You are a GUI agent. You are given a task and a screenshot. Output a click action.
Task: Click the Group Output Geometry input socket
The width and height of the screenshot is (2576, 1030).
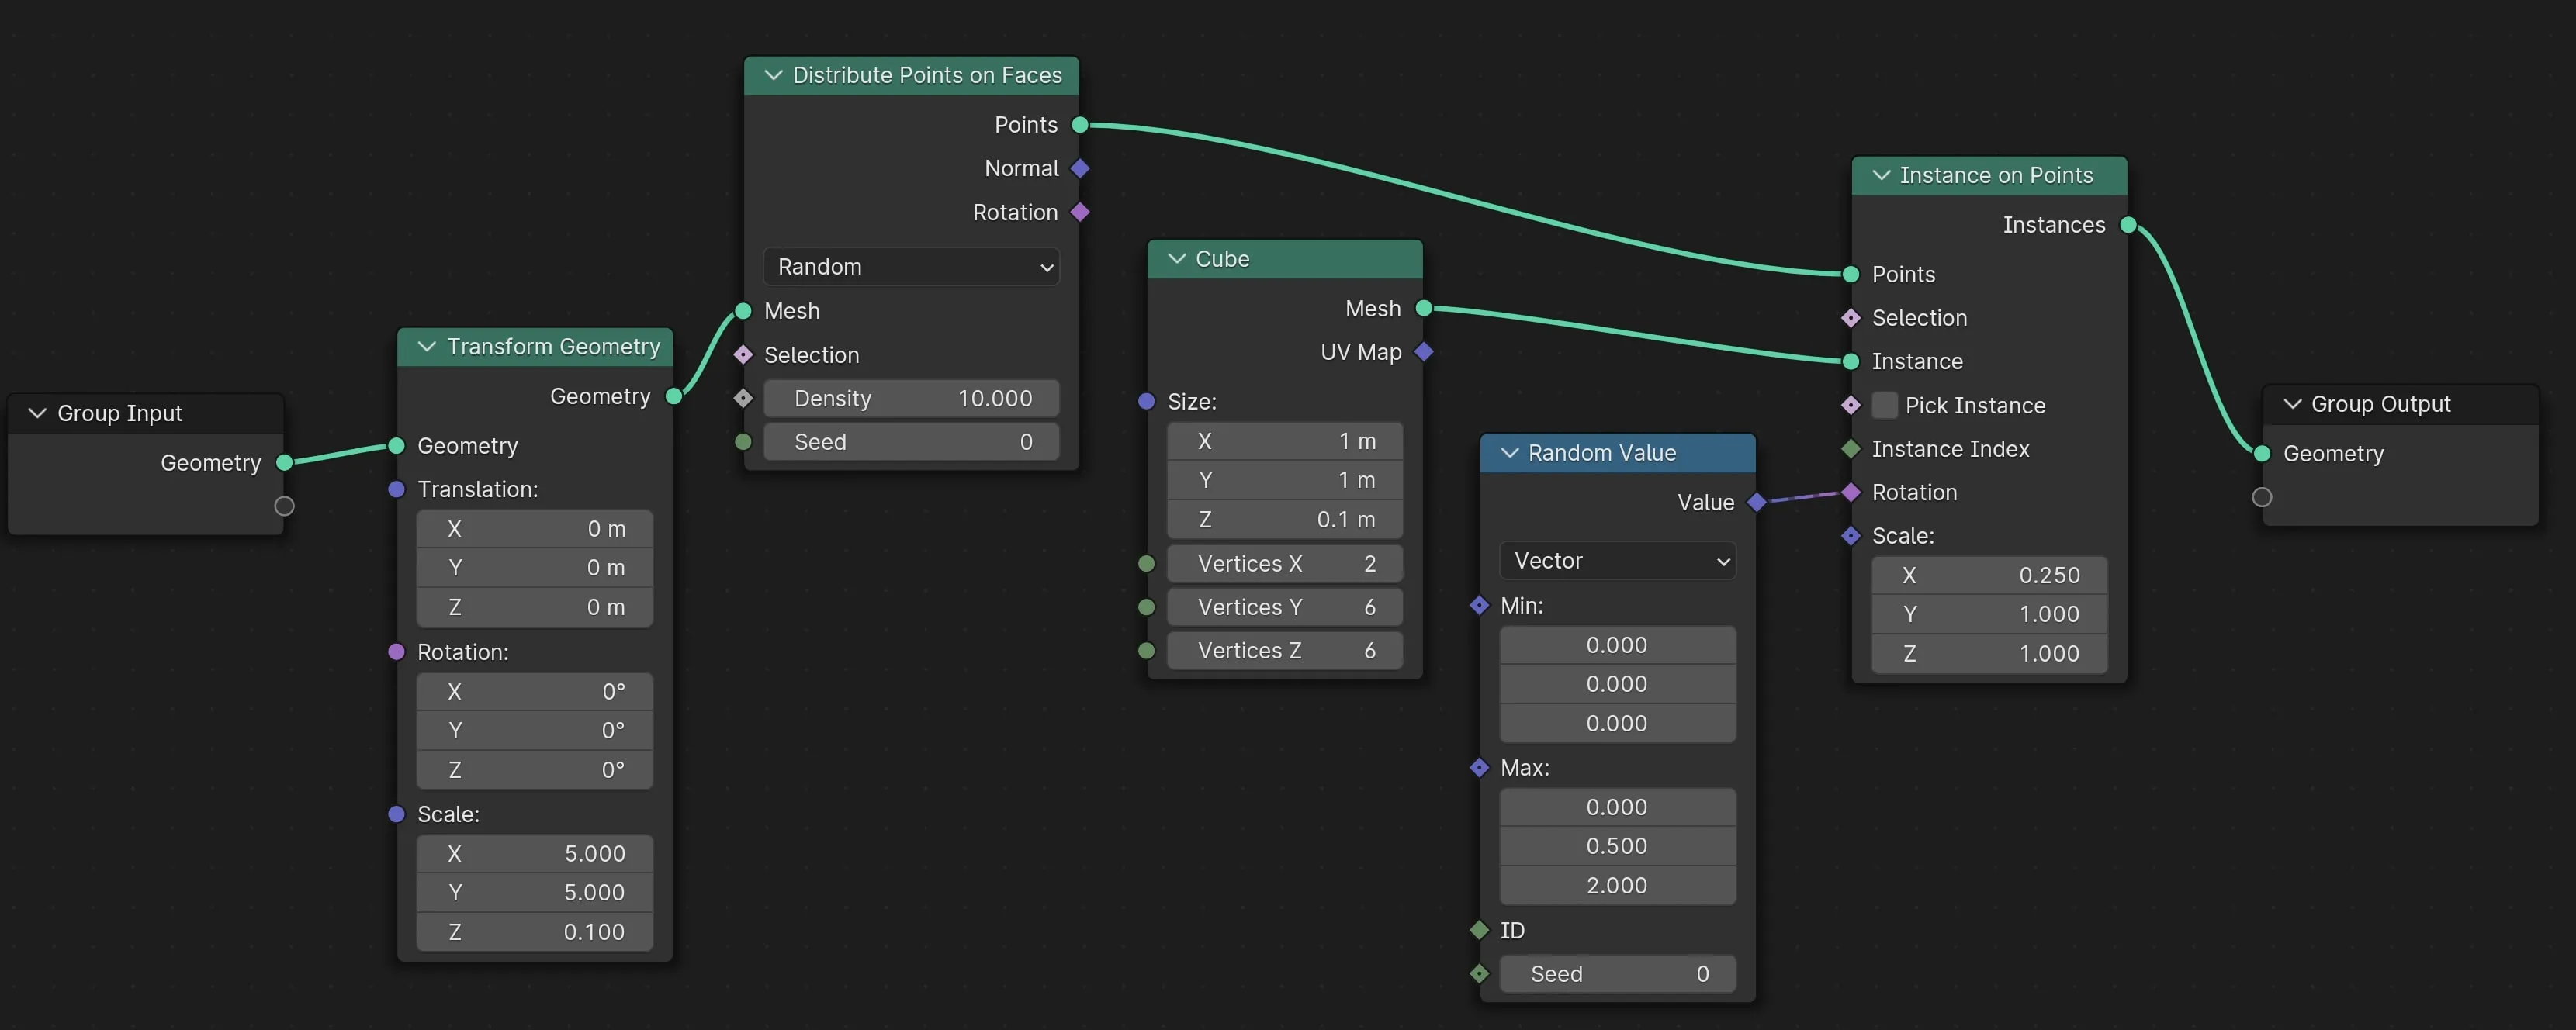(x=2262, y=453)
